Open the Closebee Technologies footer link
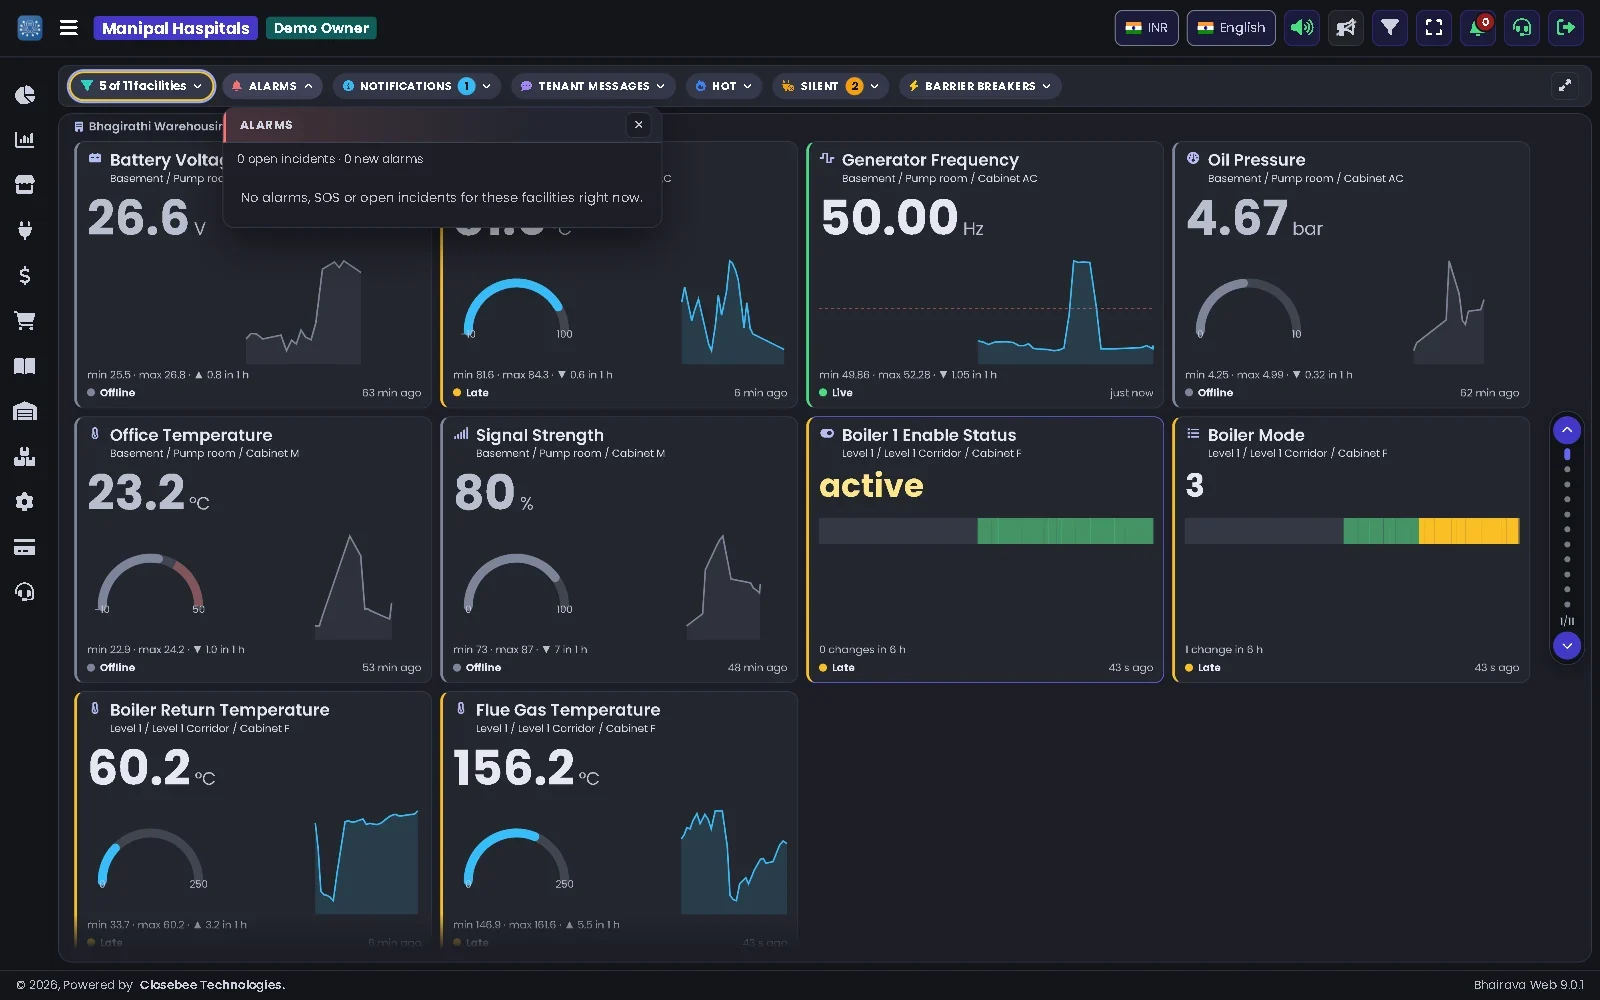The height and width of the screenshot is (1000, 1600). (212, 985)
